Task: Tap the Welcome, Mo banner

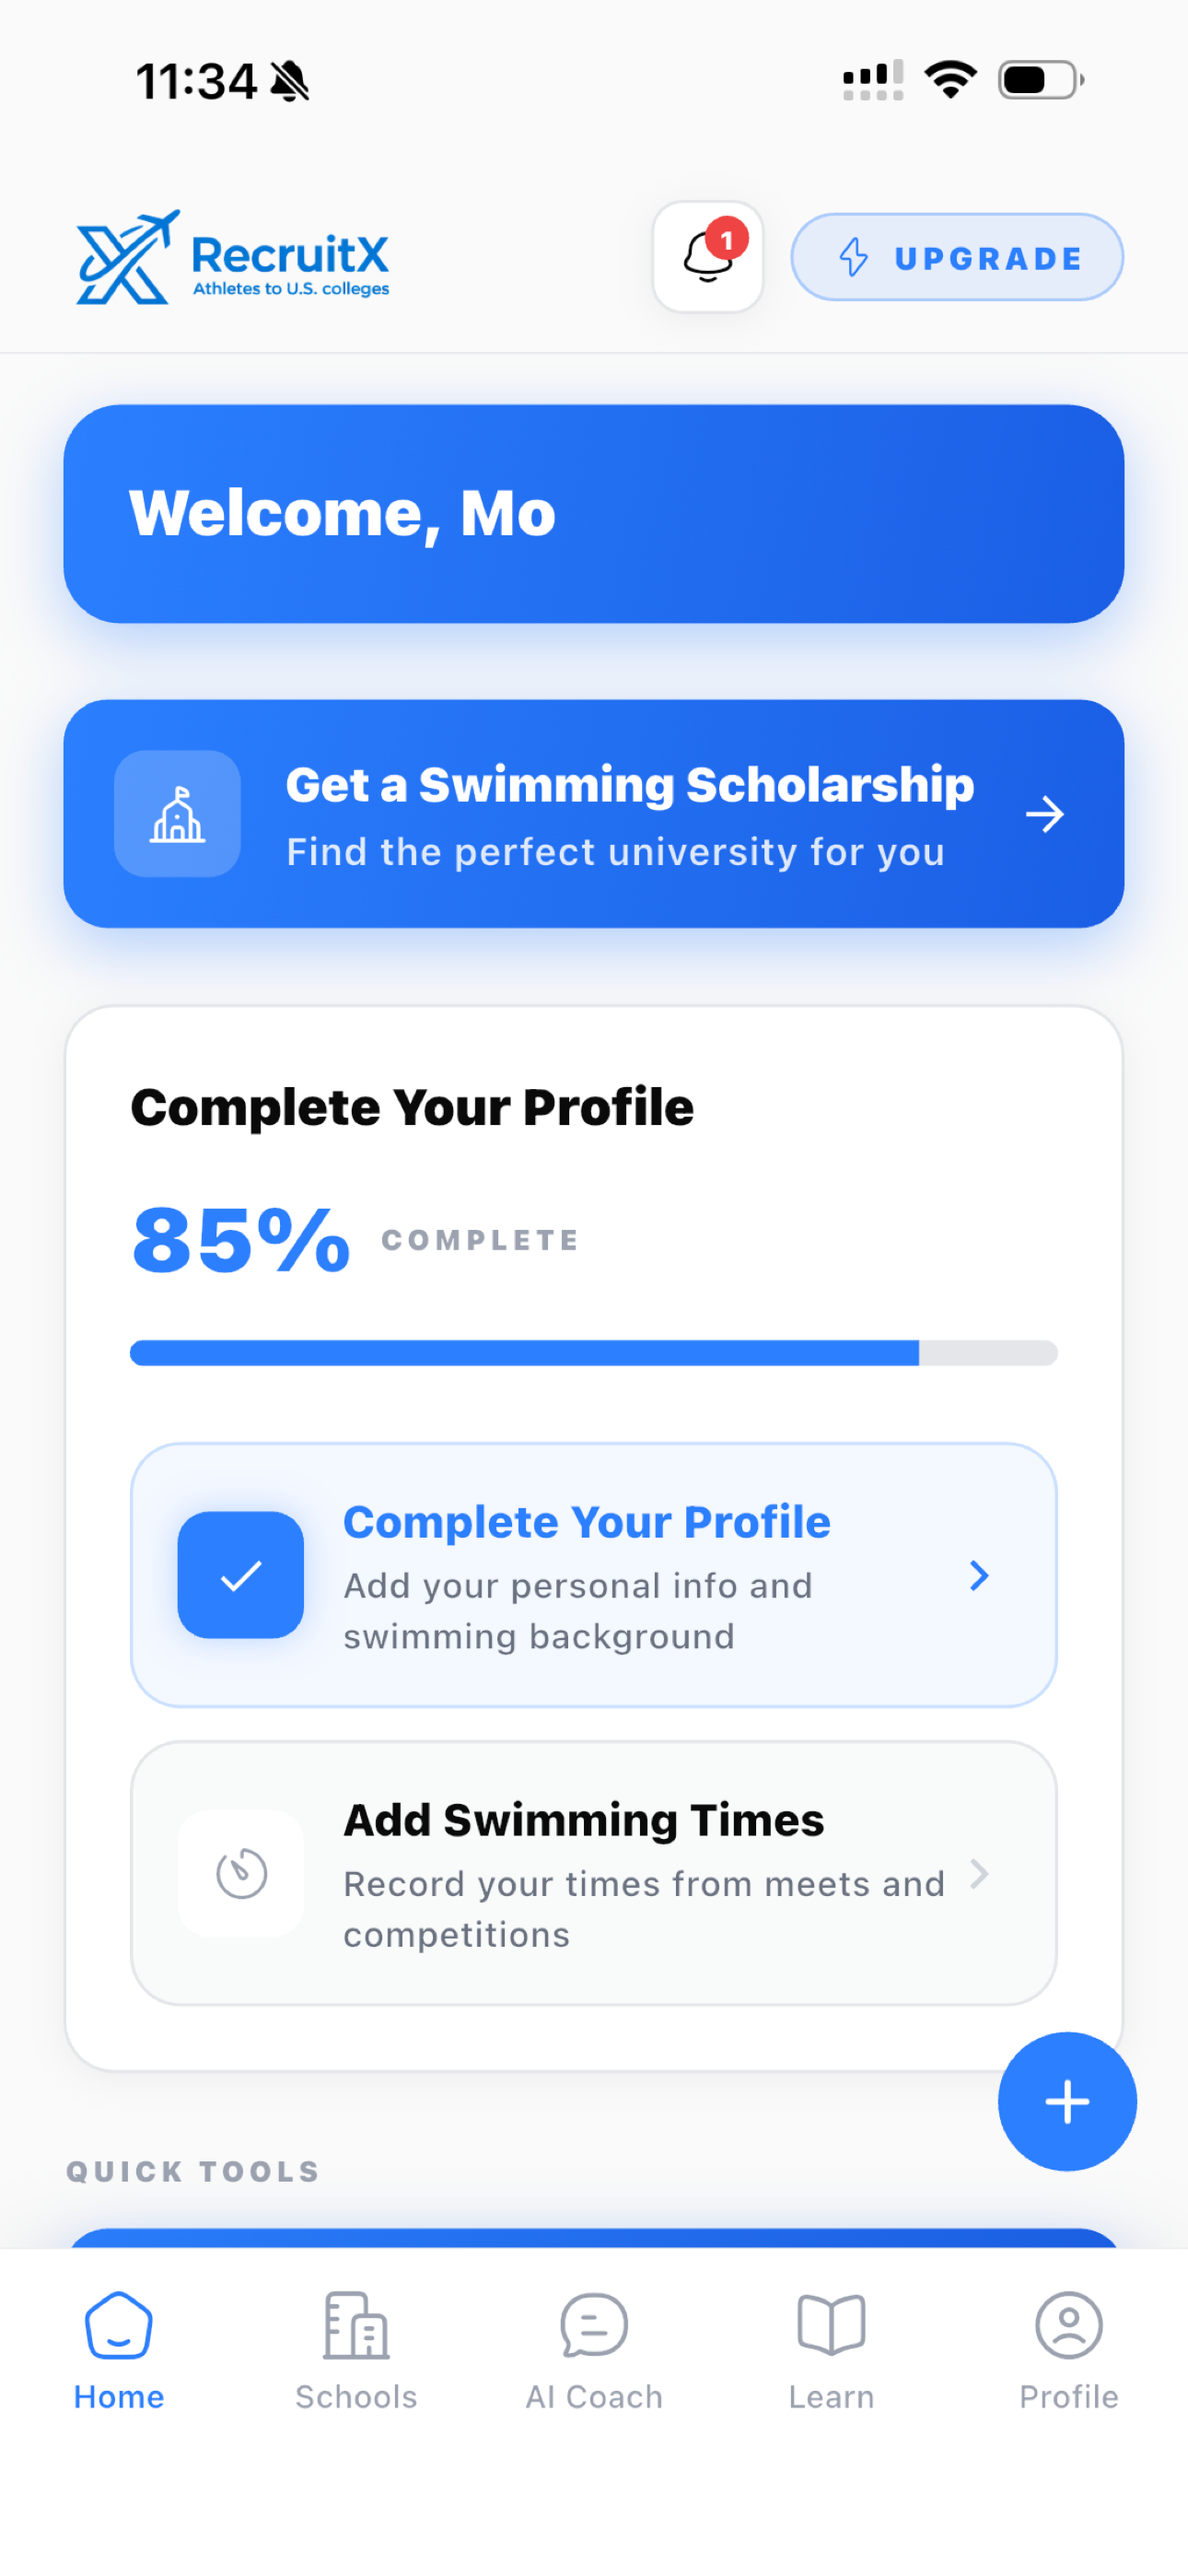Action: click(594, 514)
